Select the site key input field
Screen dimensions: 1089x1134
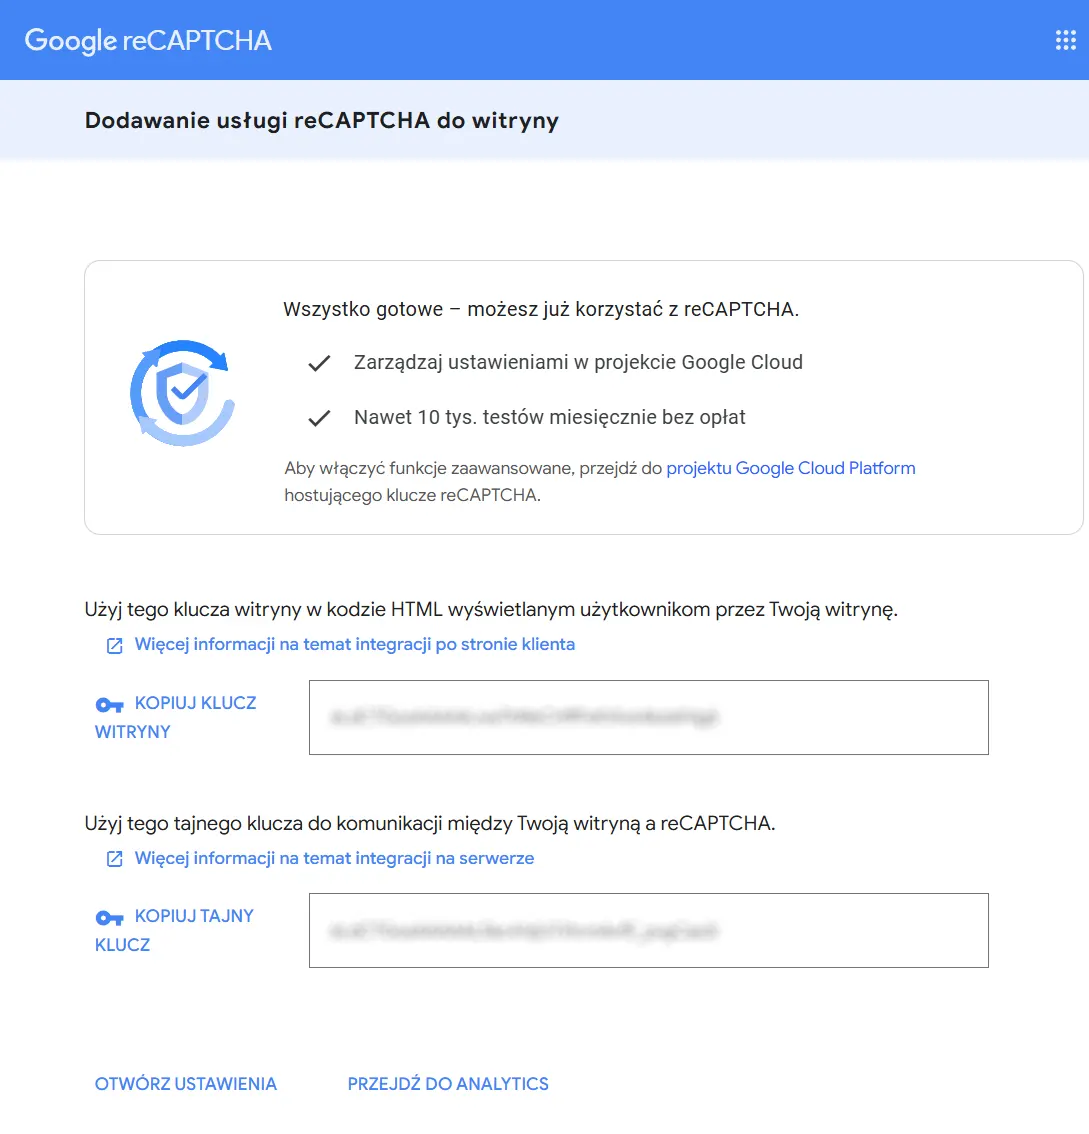tap(648, 717)
